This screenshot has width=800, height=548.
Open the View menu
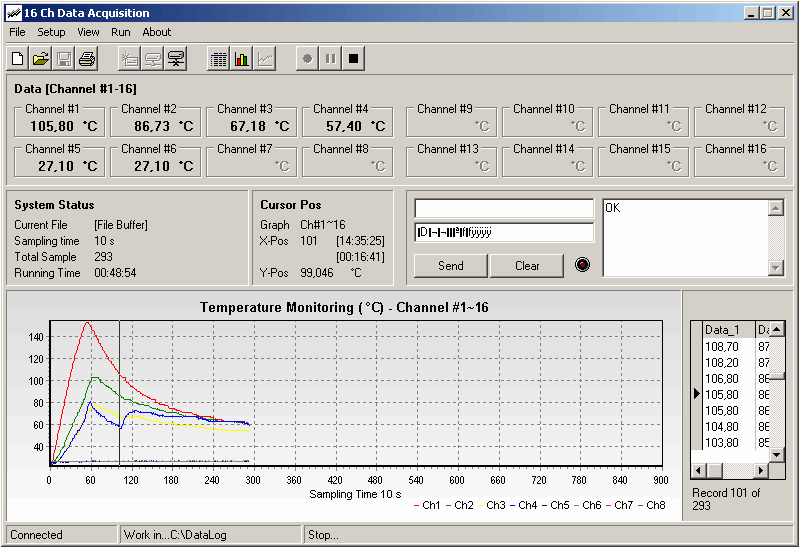coord(88,32)
